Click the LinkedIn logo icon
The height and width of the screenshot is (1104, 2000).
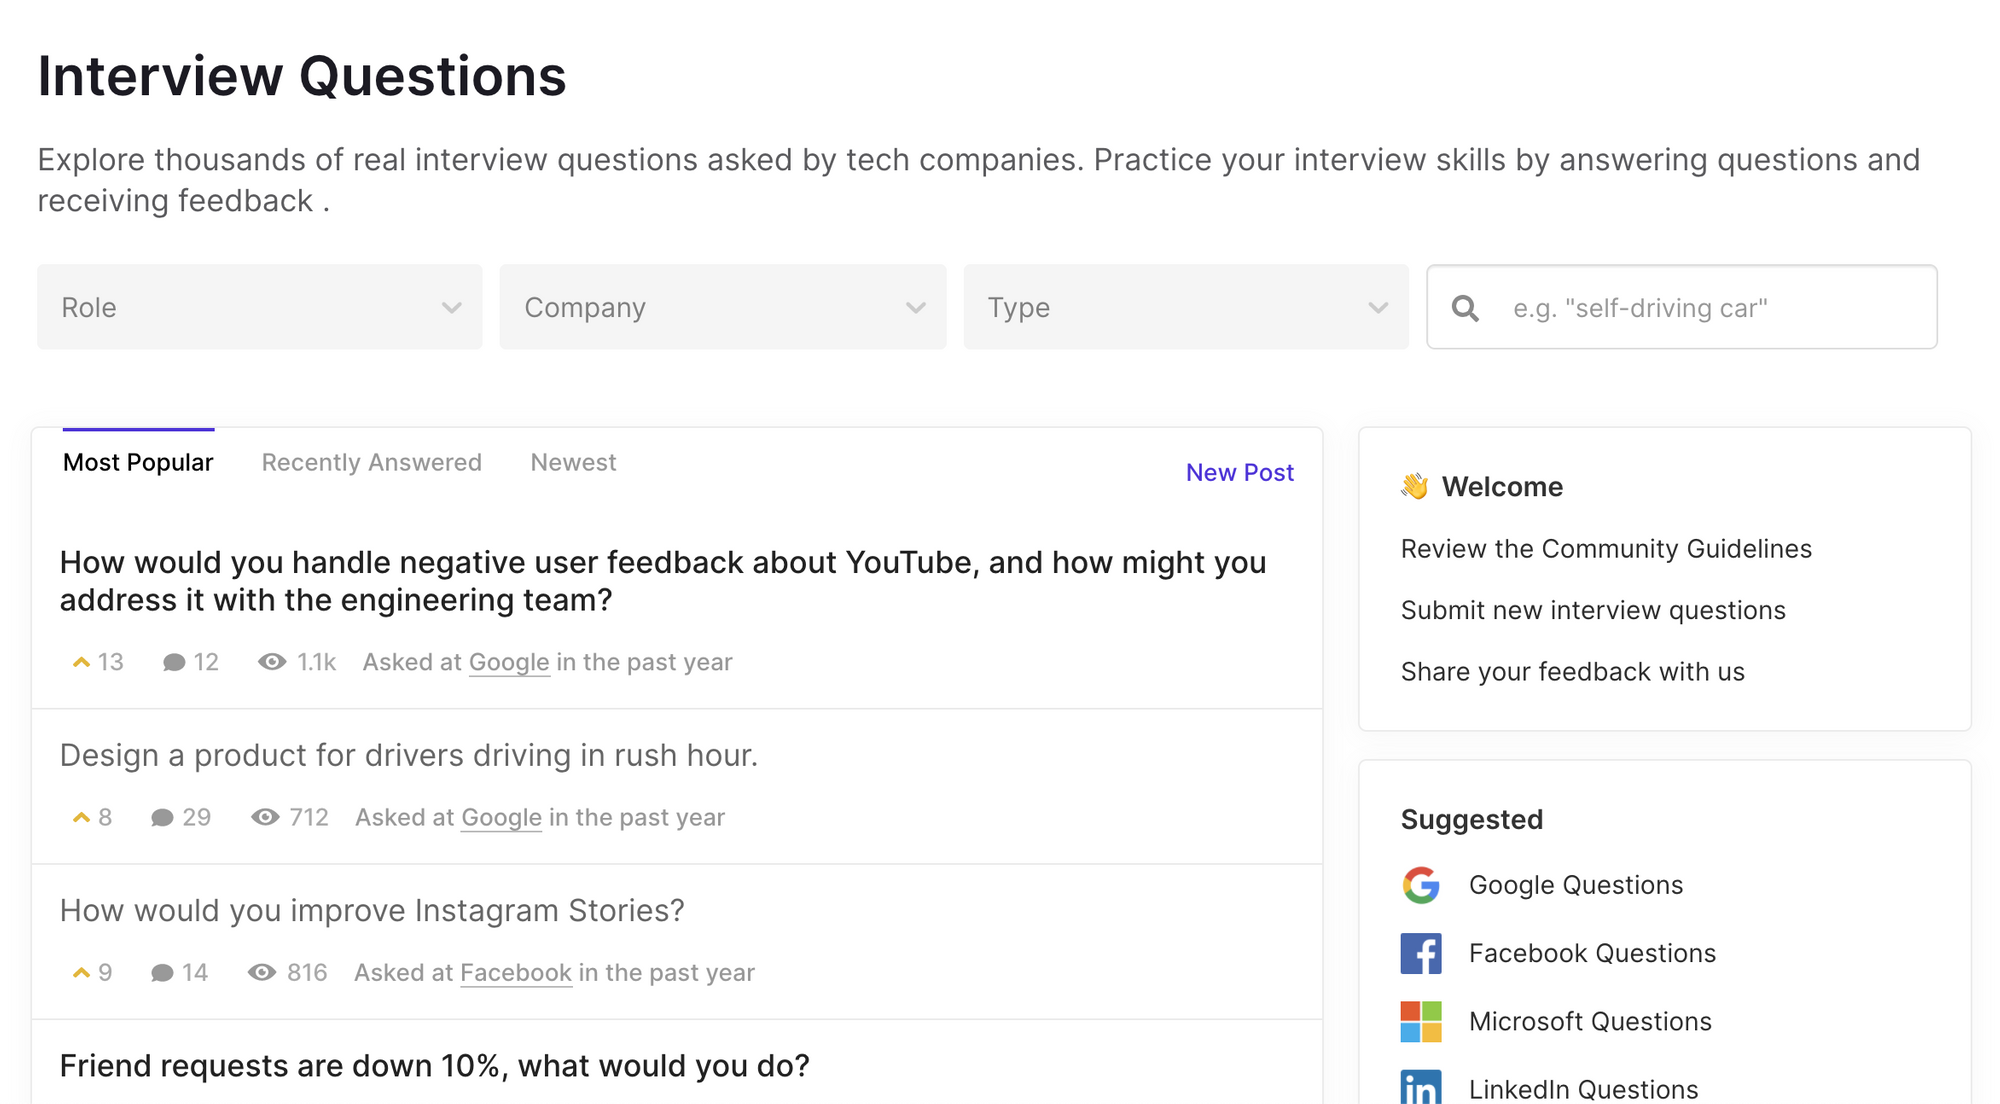pos(1421,1087)
